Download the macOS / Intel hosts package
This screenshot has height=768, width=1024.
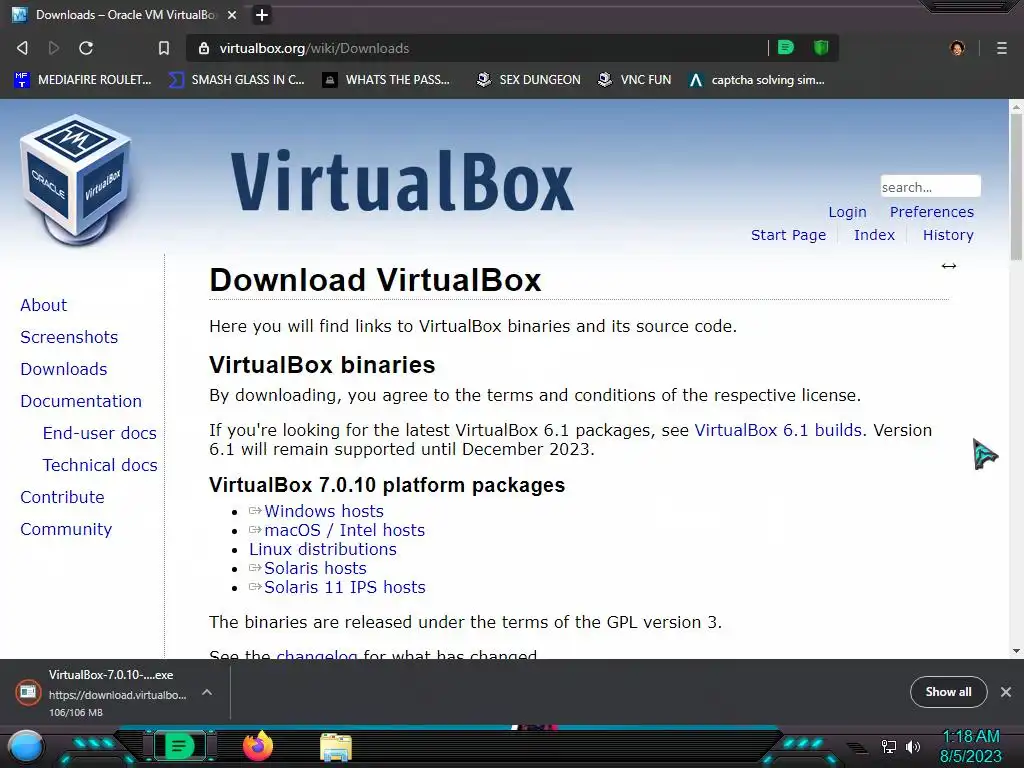pyautogui.click(x=344, y=530)
